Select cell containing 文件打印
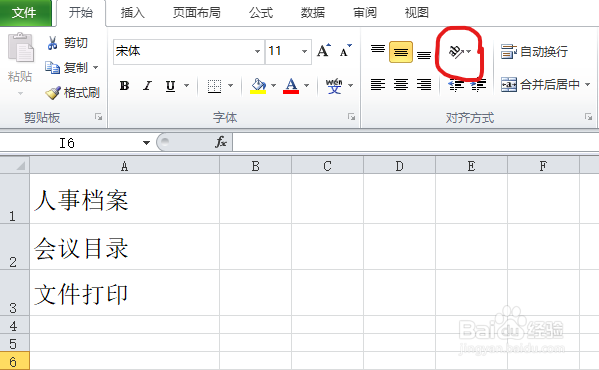 [125, 293]
